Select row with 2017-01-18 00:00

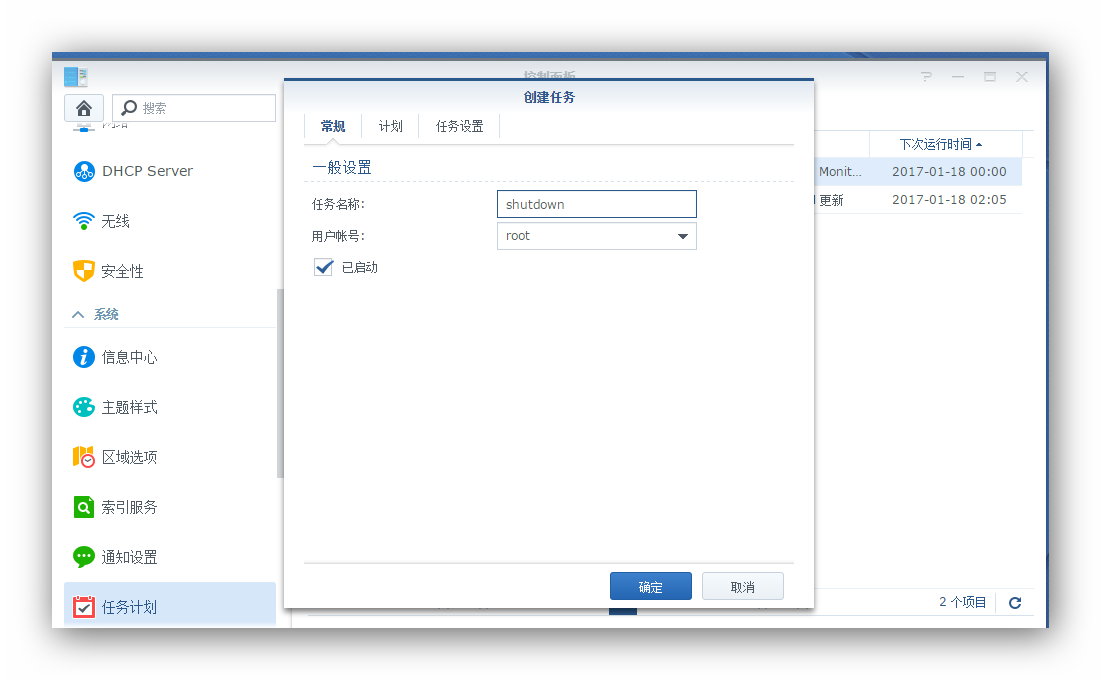click(918, 171)
